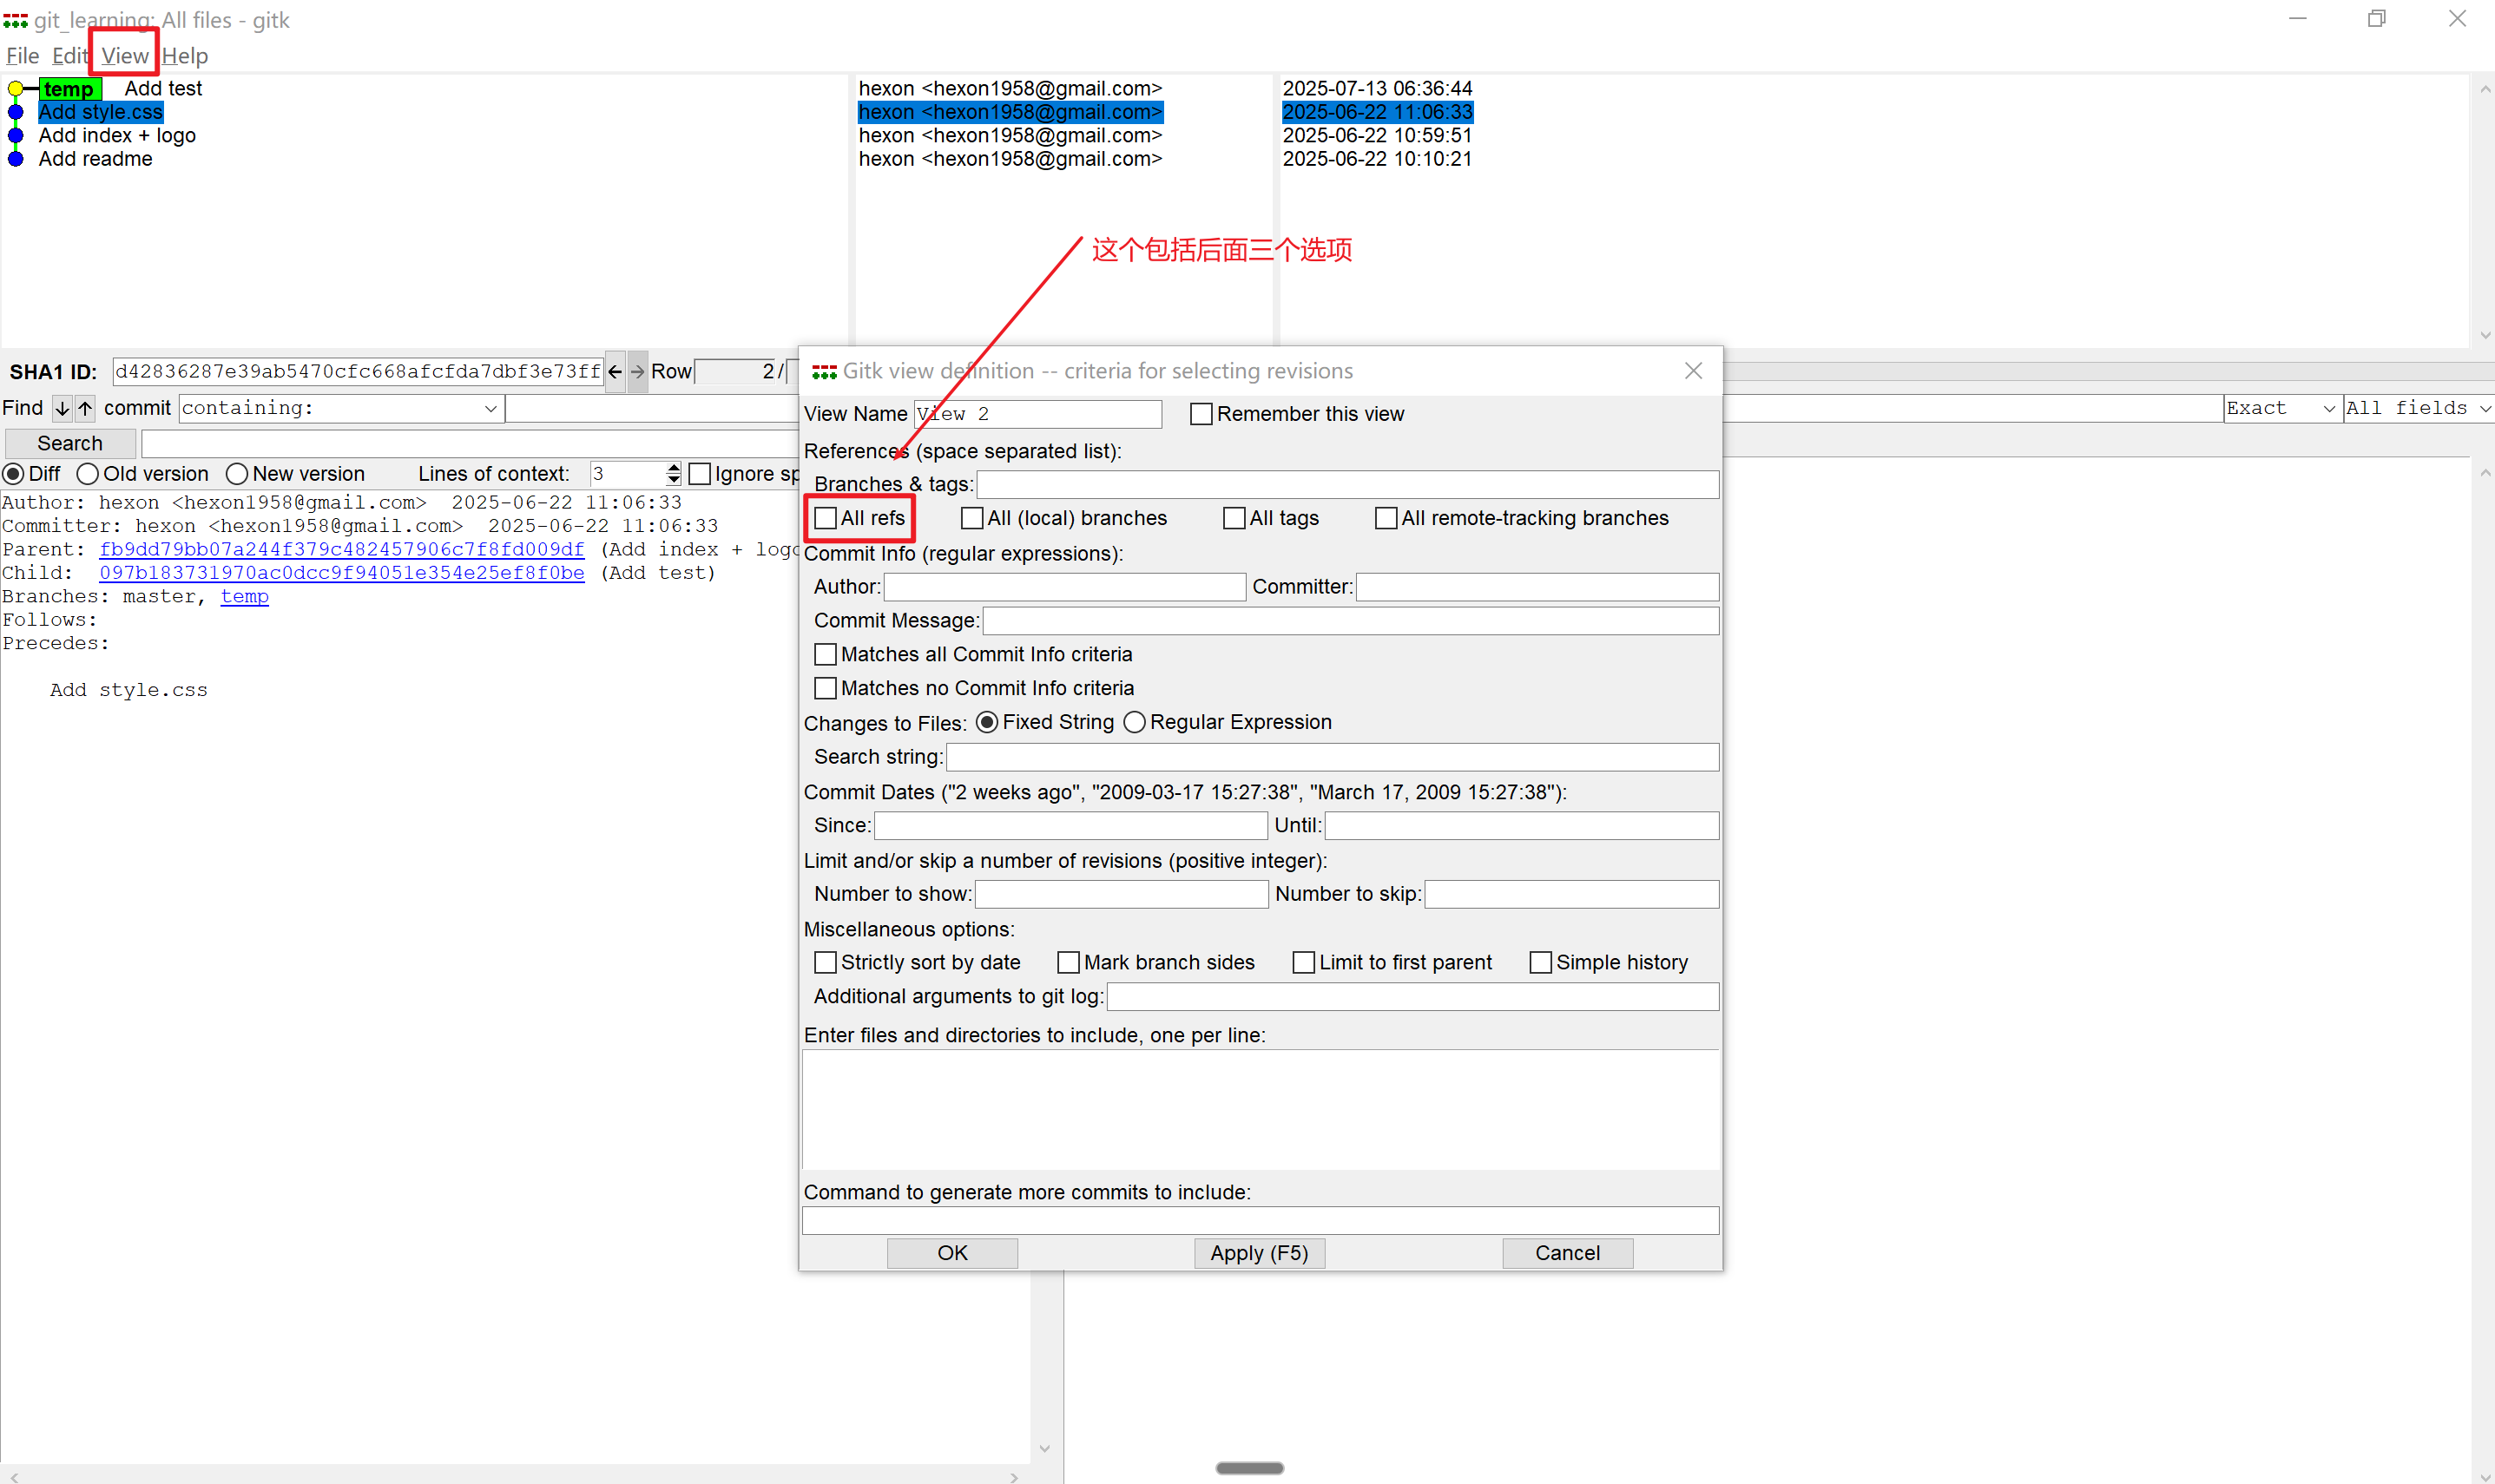Enable the All refs checkbox
2495x1484 pixels.
826,518
